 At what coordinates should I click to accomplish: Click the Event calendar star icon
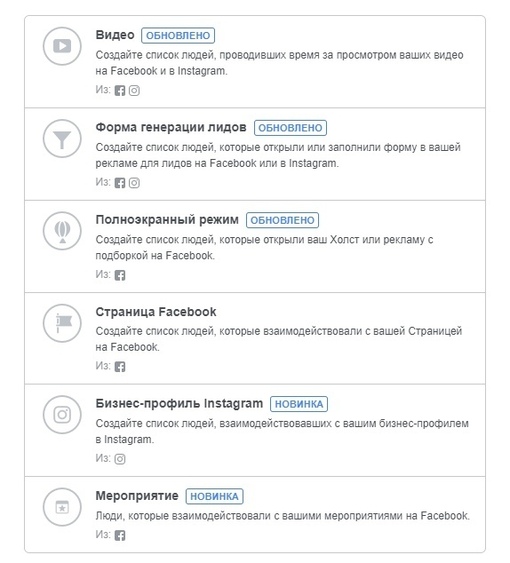(x=62, y=507)
